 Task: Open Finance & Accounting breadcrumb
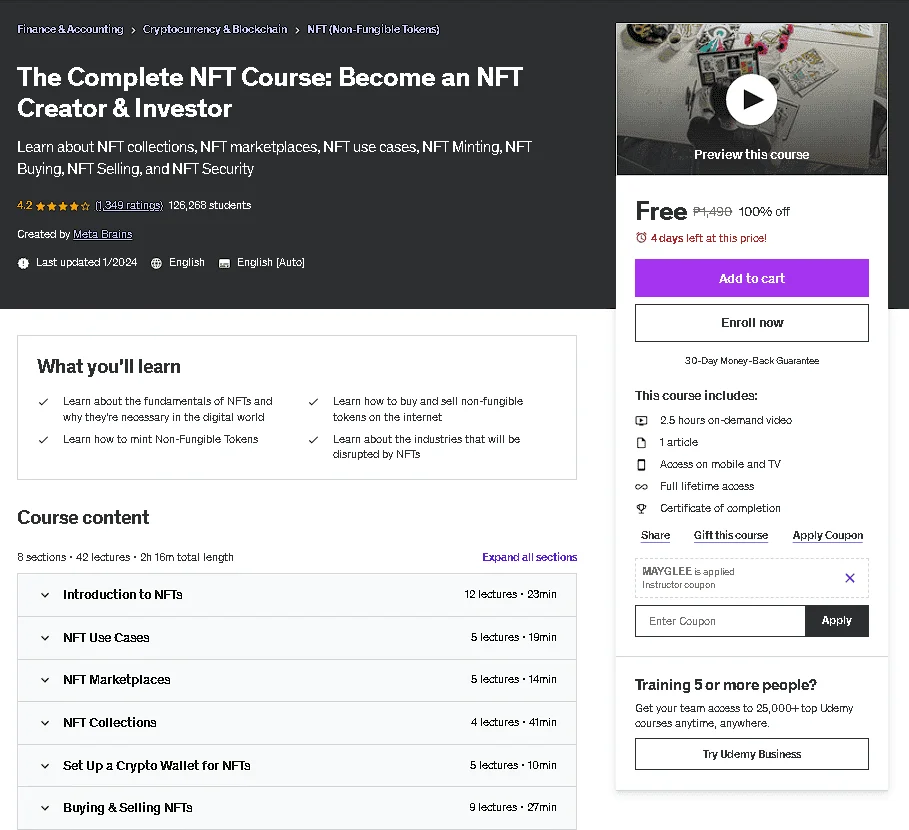coord(70,29)
